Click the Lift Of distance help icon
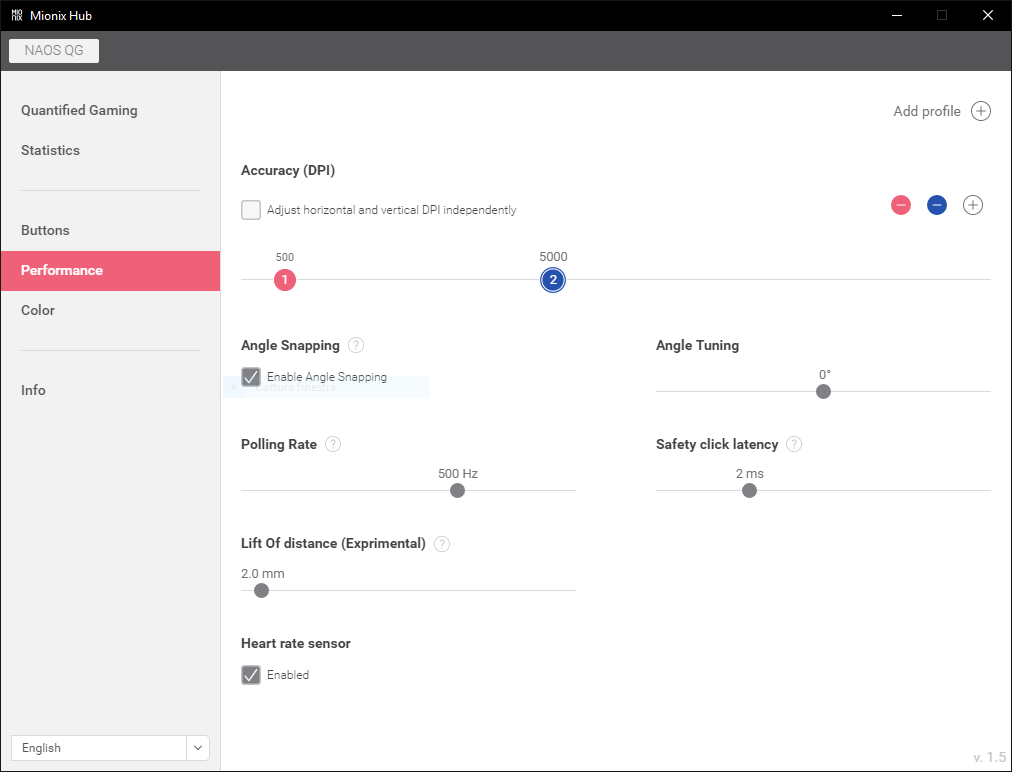Viewport: 1012px width, 772px height. [x=442, y=544]
